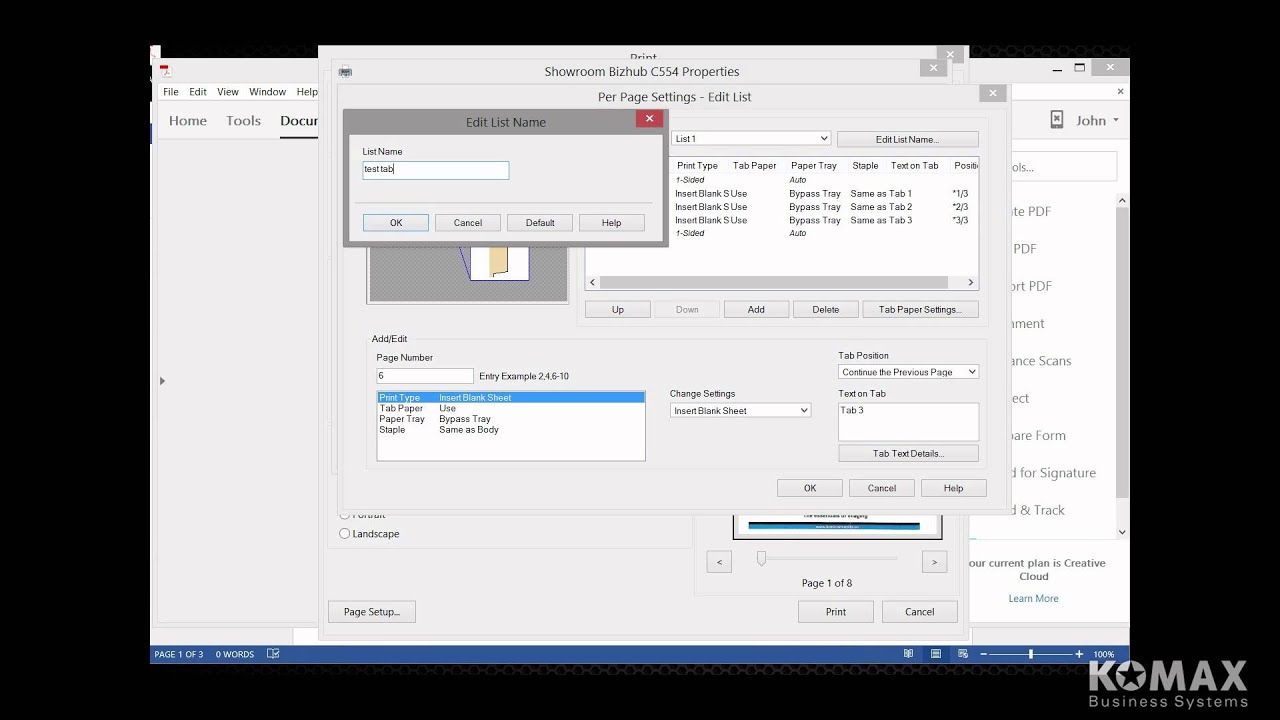Screen dimensions: 1280x720
Task: Open the Change Settings dropdown
Action: point(740,411)
